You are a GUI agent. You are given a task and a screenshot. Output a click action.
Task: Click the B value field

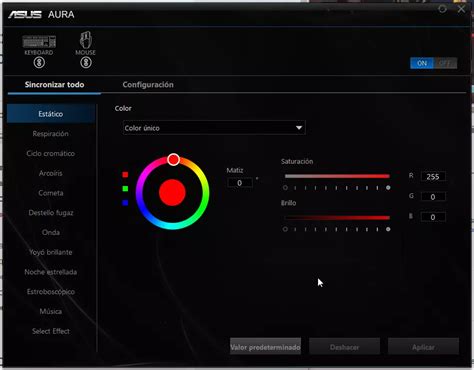(433, 217)
